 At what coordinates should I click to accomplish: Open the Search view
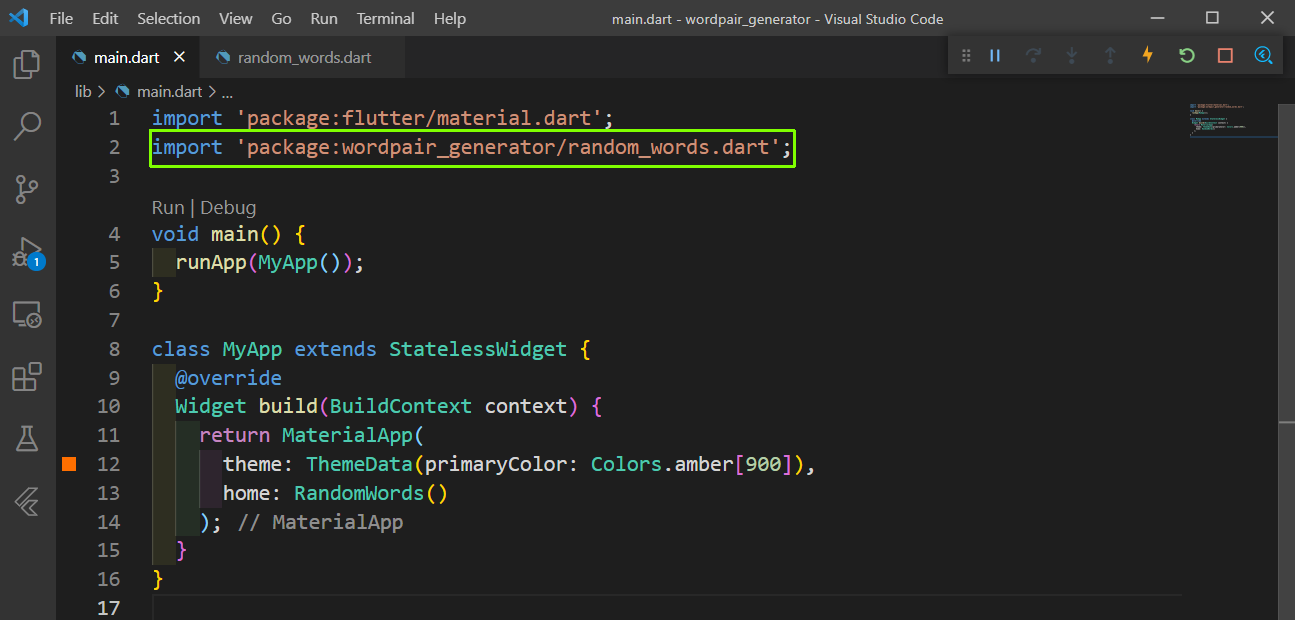27,126
